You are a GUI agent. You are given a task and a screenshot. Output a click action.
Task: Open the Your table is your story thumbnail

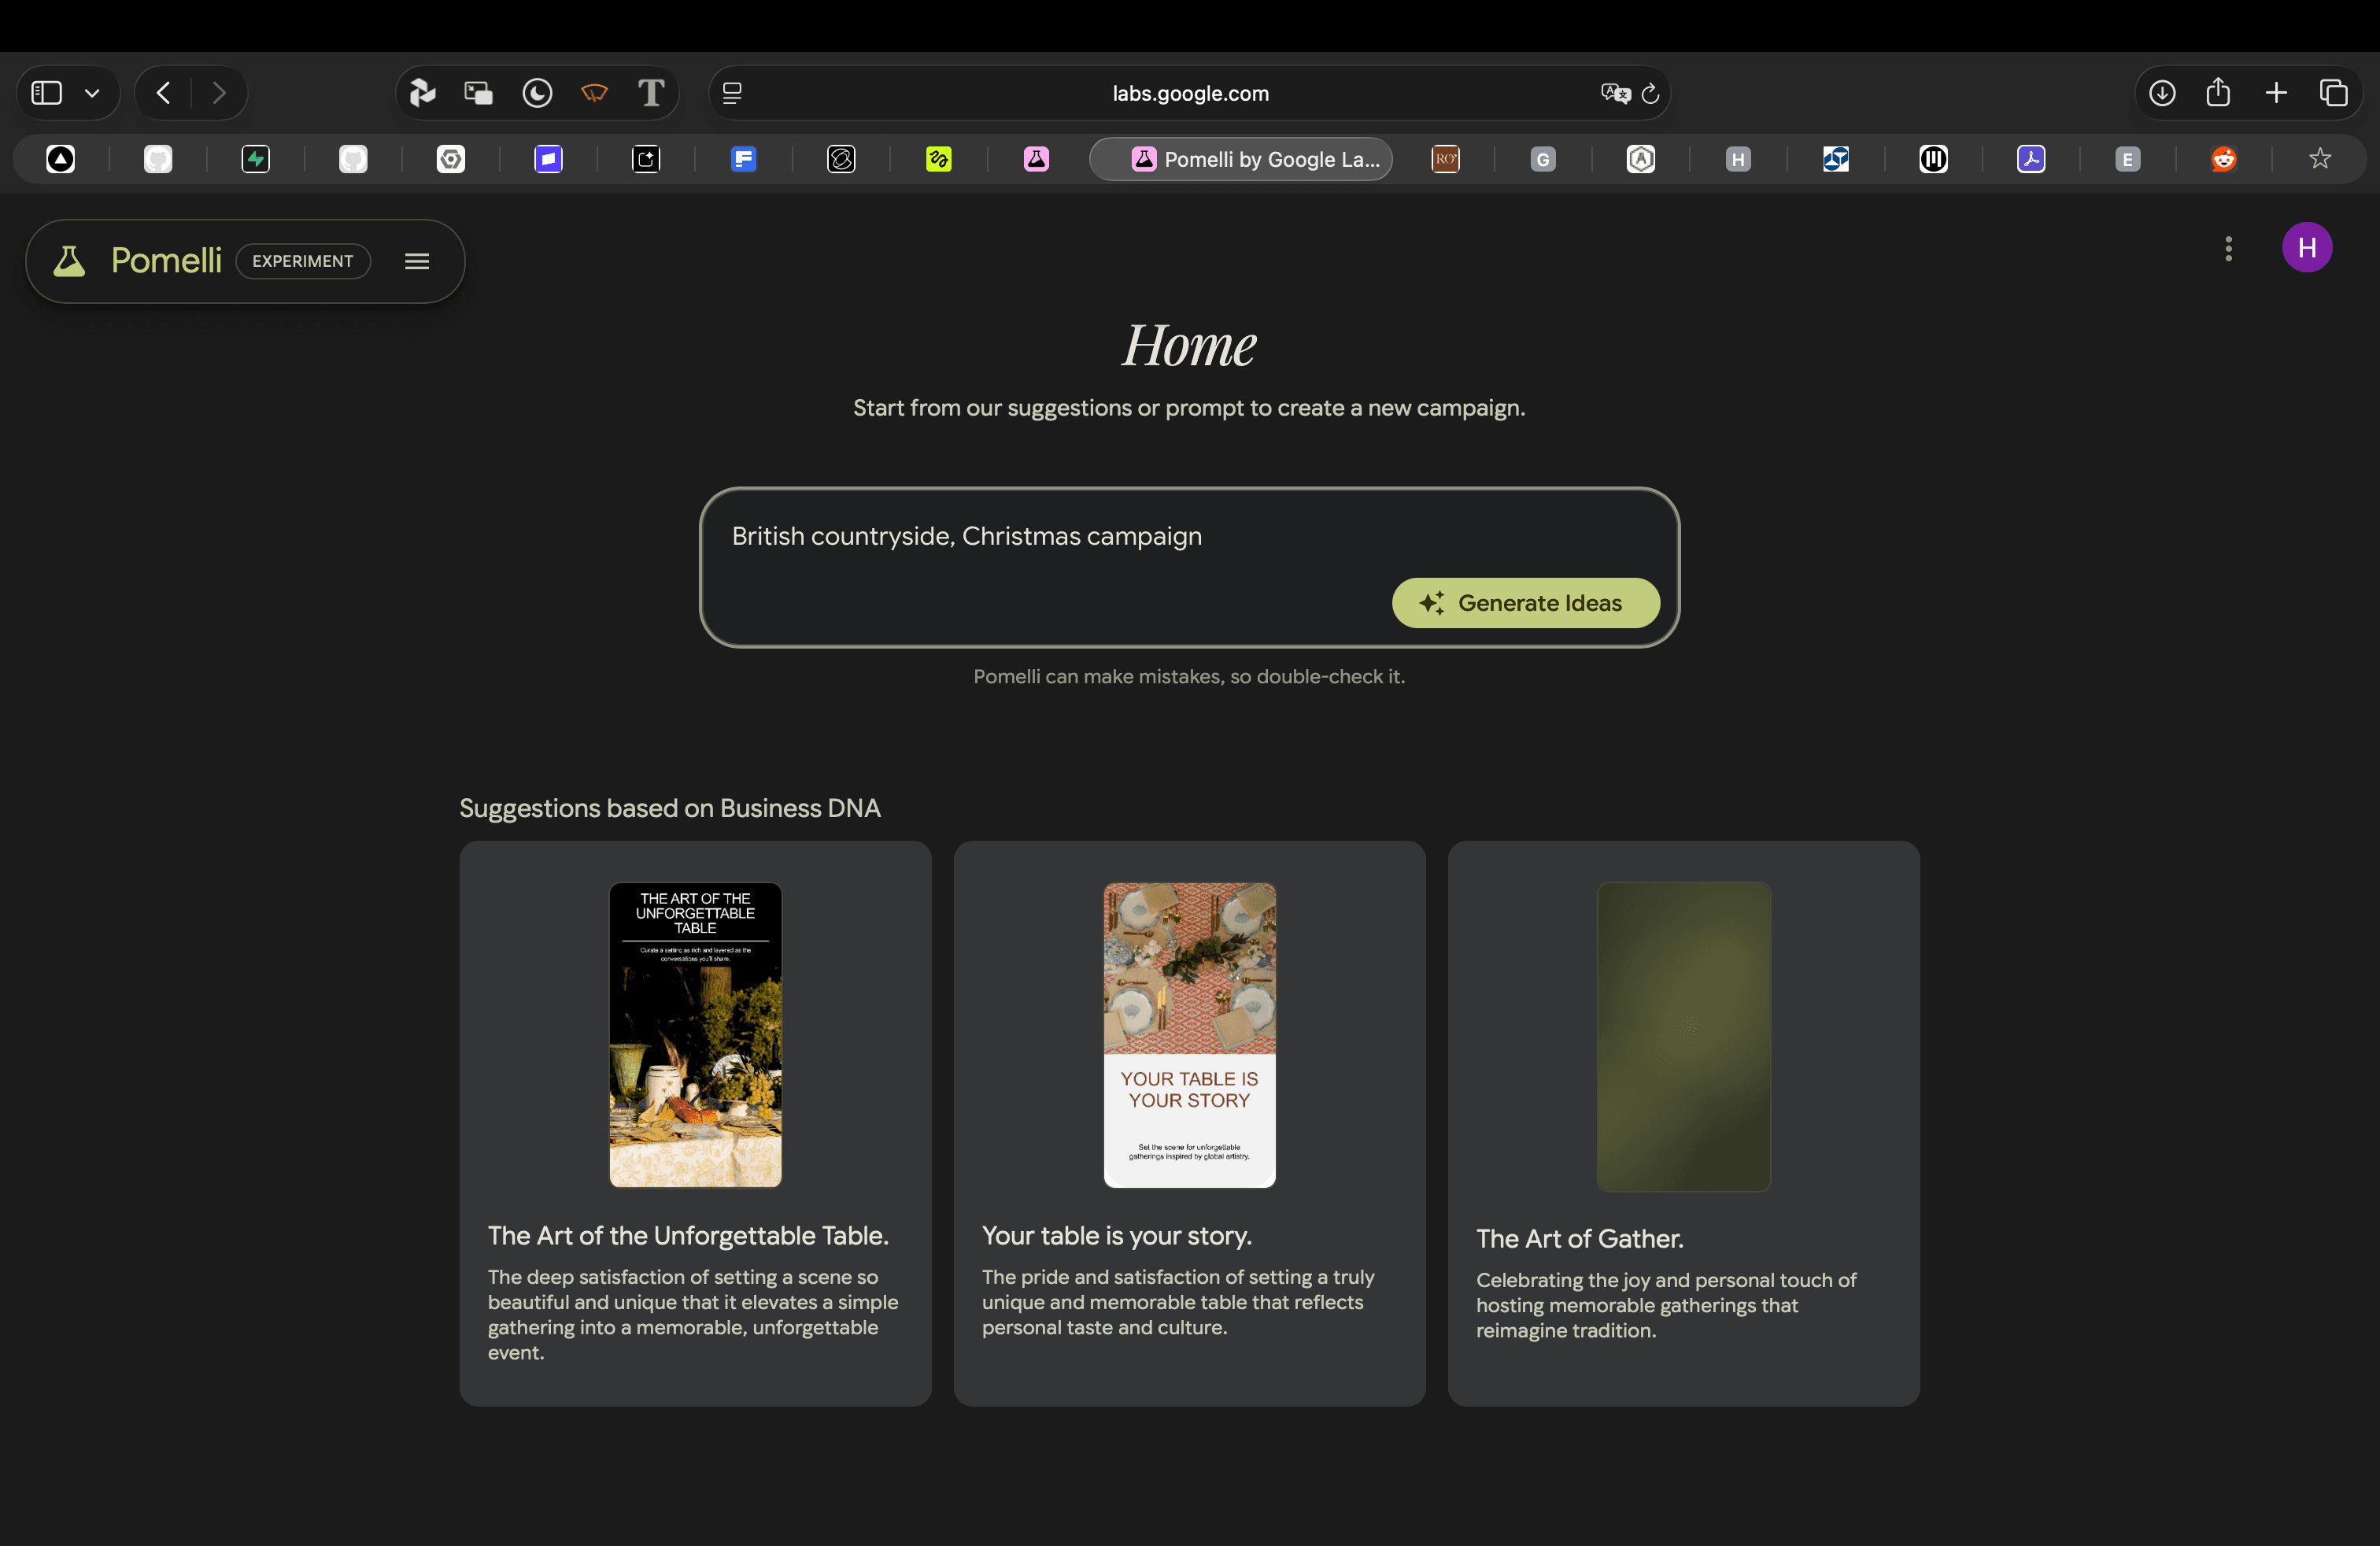[x=1189, y=1034]
